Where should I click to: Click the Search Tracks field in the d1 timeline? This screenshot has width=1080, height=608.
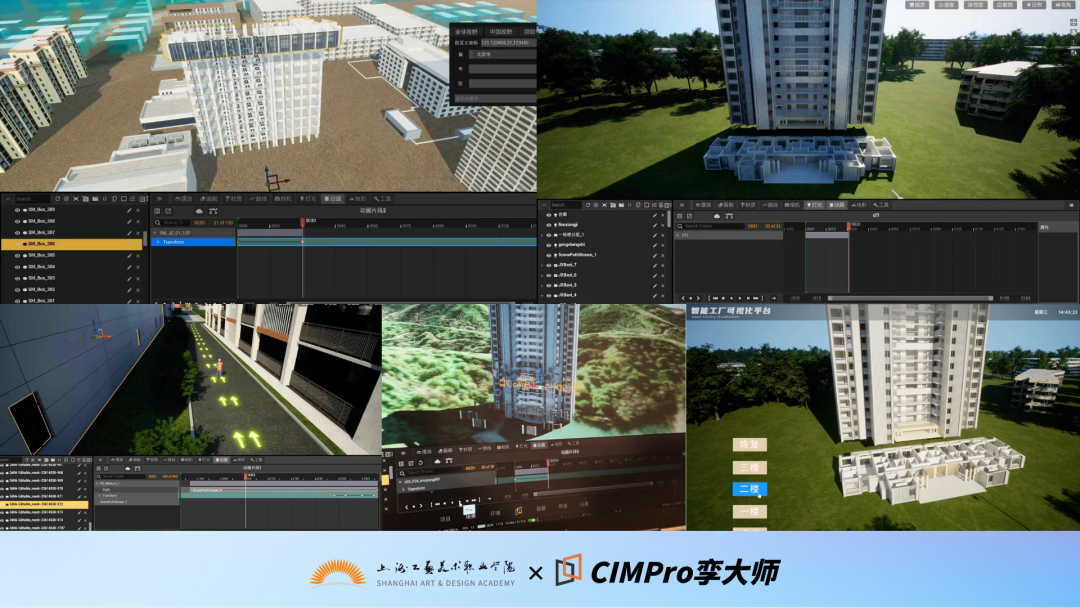(x=710, y=226)
